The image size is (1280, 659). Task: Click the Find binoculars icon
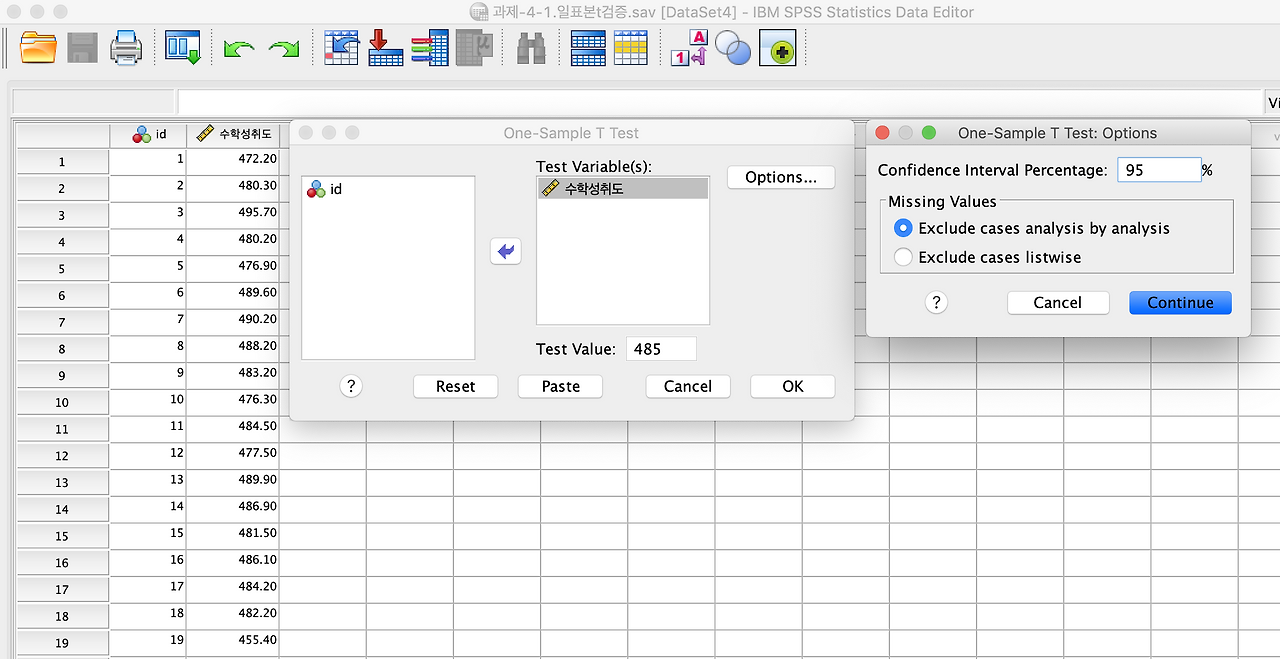tap(530, 48)
